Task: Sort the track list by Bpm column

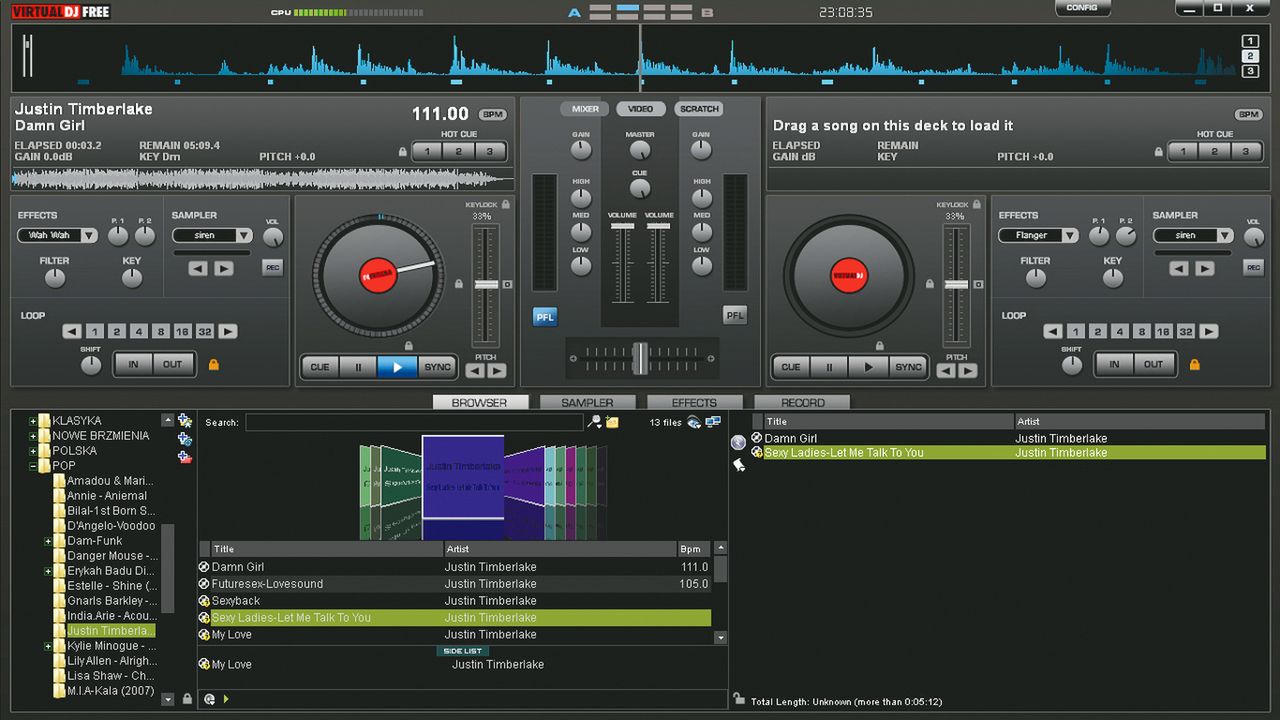Action: 693,549
